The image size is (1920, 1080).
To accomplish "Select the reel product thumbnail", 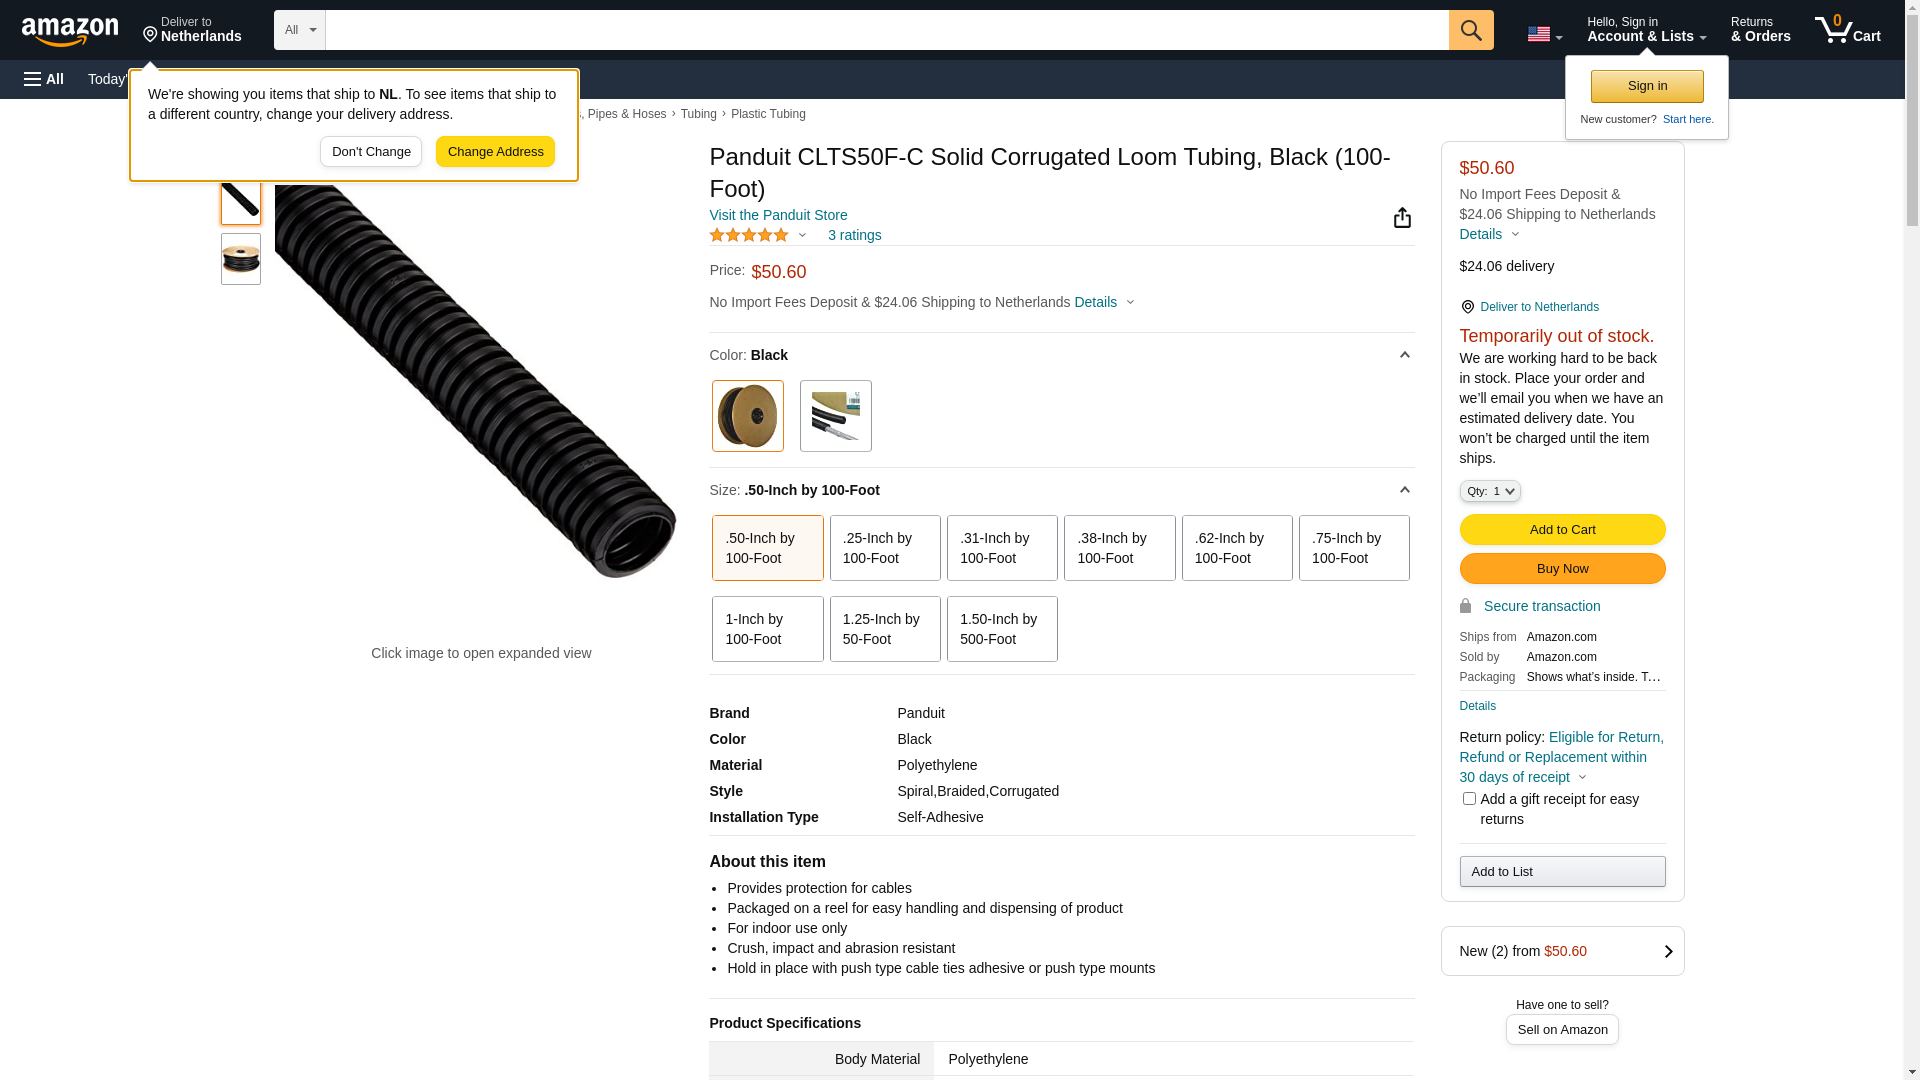I will (x=241, y=259).
